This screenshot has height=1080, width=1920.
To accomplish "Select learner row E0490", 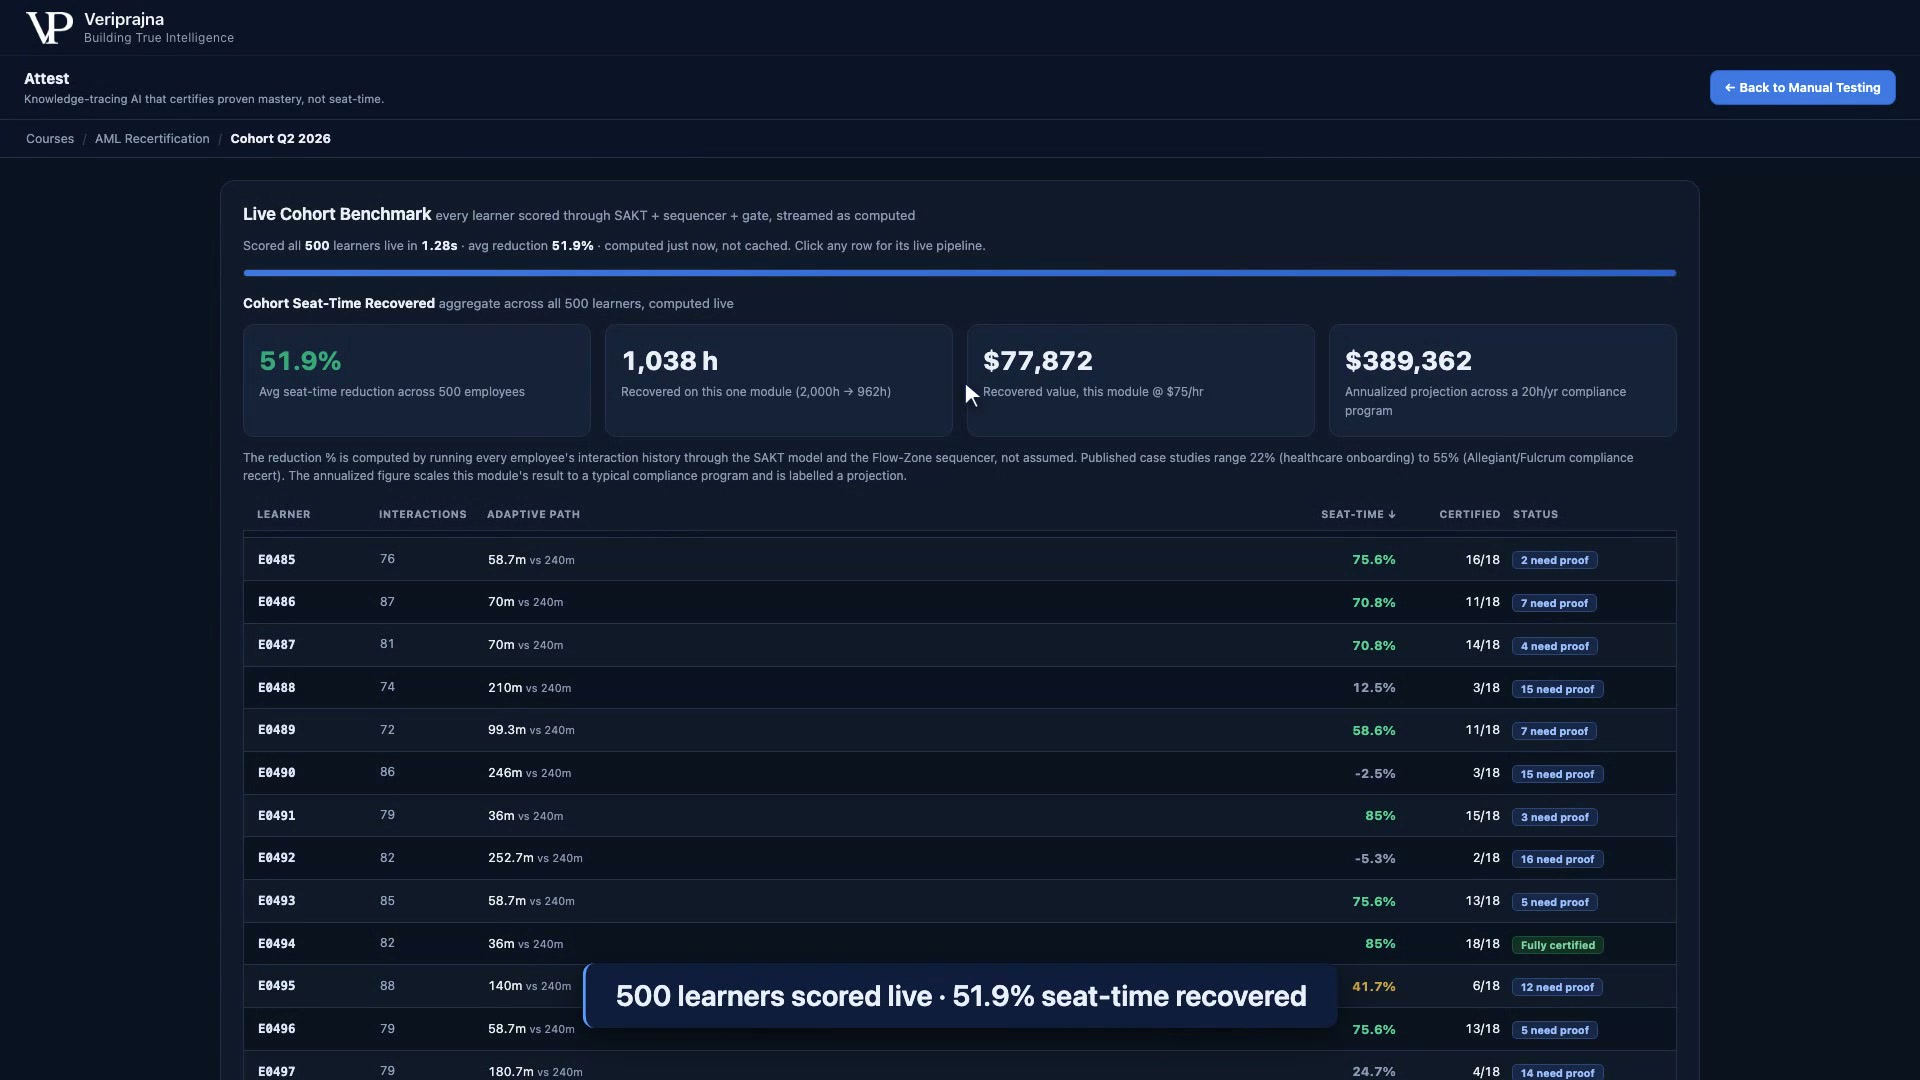I will coord(959,773).
